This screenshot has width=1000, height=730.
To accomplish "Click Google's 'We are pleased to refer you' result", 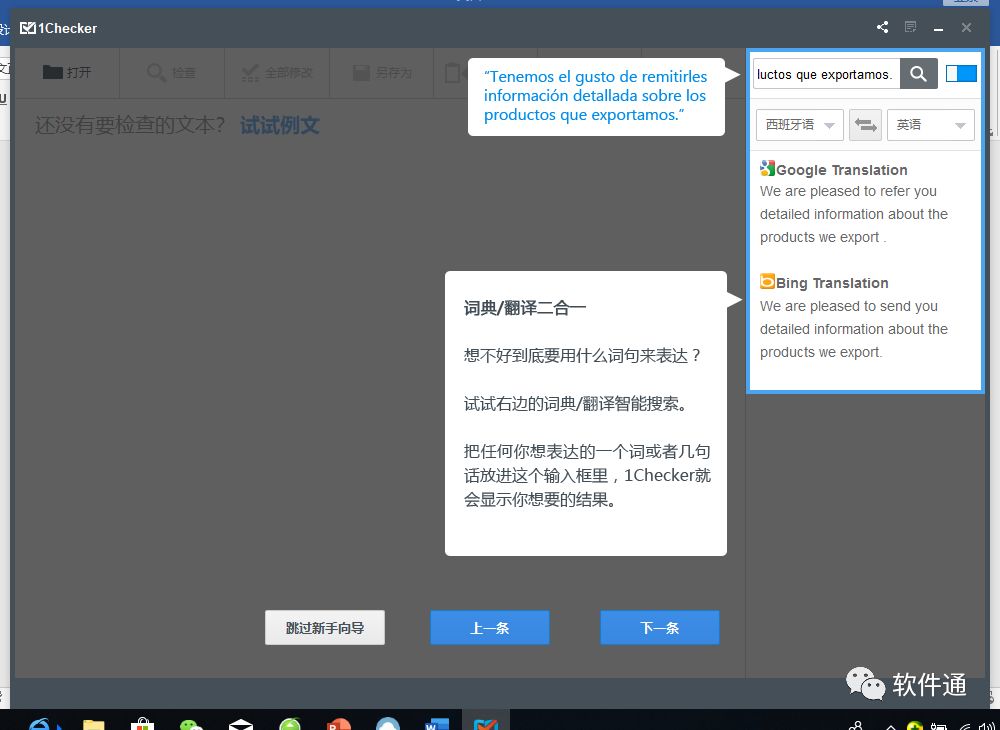I will coord(853,214).
